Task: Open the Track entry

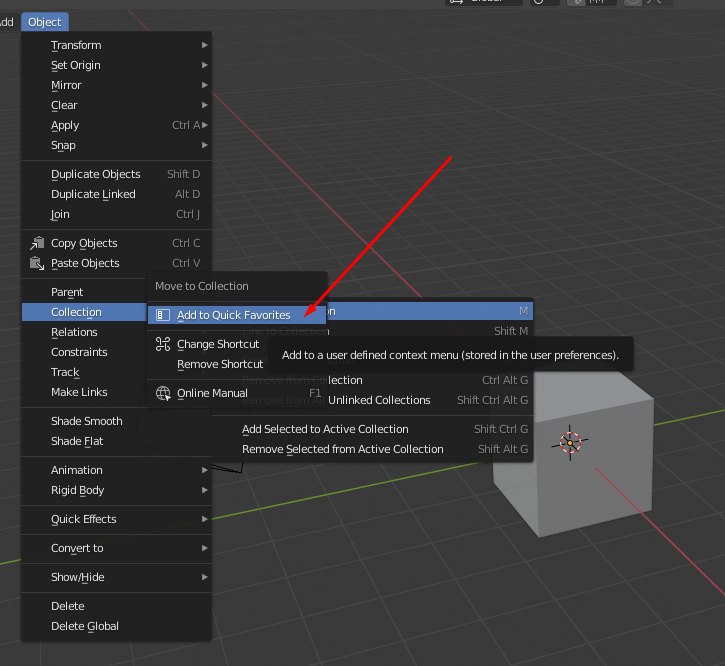Action: (x=84, y=372)
